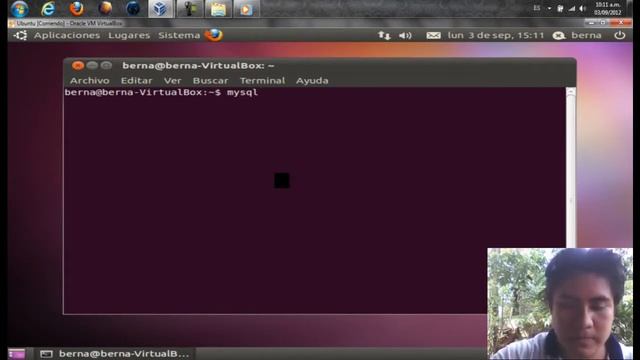Screen dimensions: 640x360
Task: Select the VirtualBox cube icon in the taskbar
Action: [x=160, y=9]
